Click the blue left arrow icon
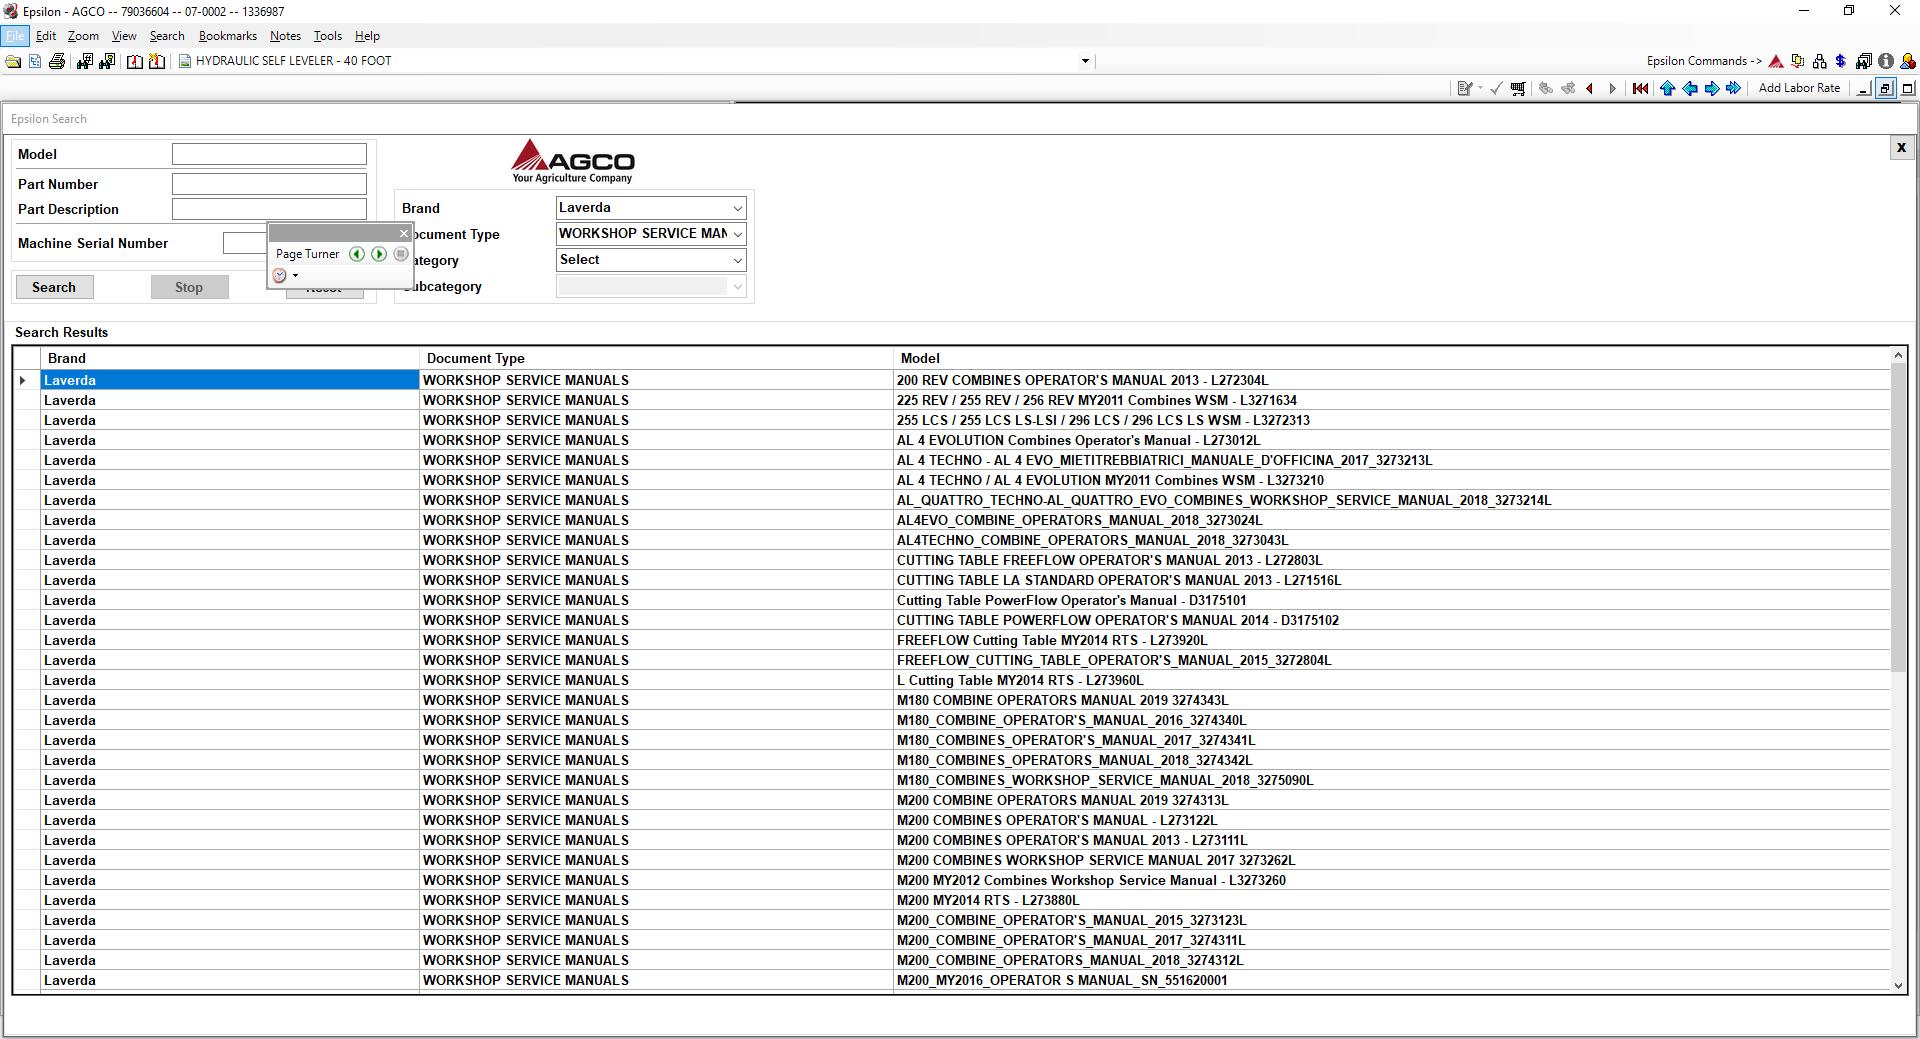 coord(1690,89)
